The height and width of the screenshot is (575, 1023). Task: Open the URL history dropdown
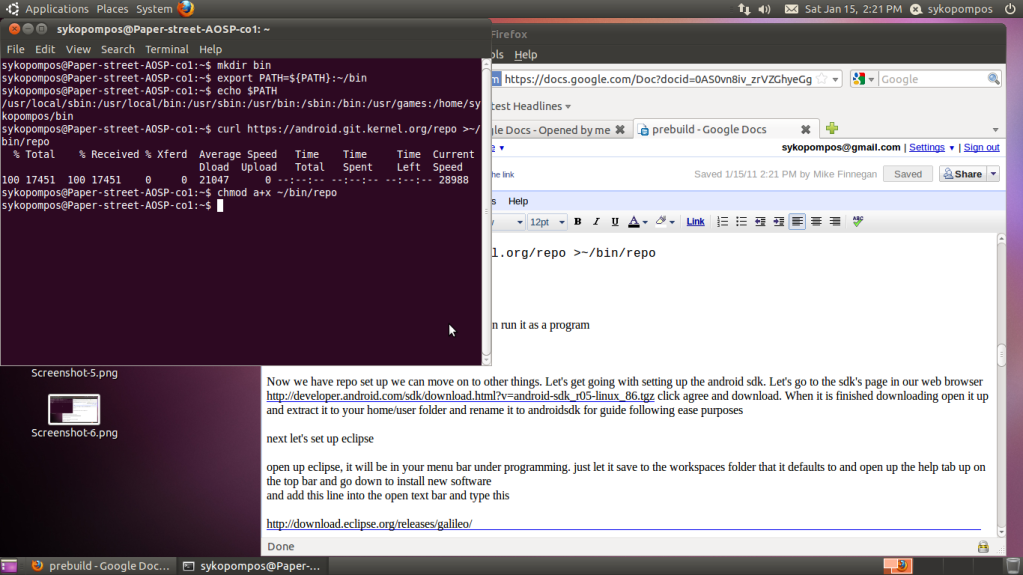pyautogui.click(x=835, y=80)
